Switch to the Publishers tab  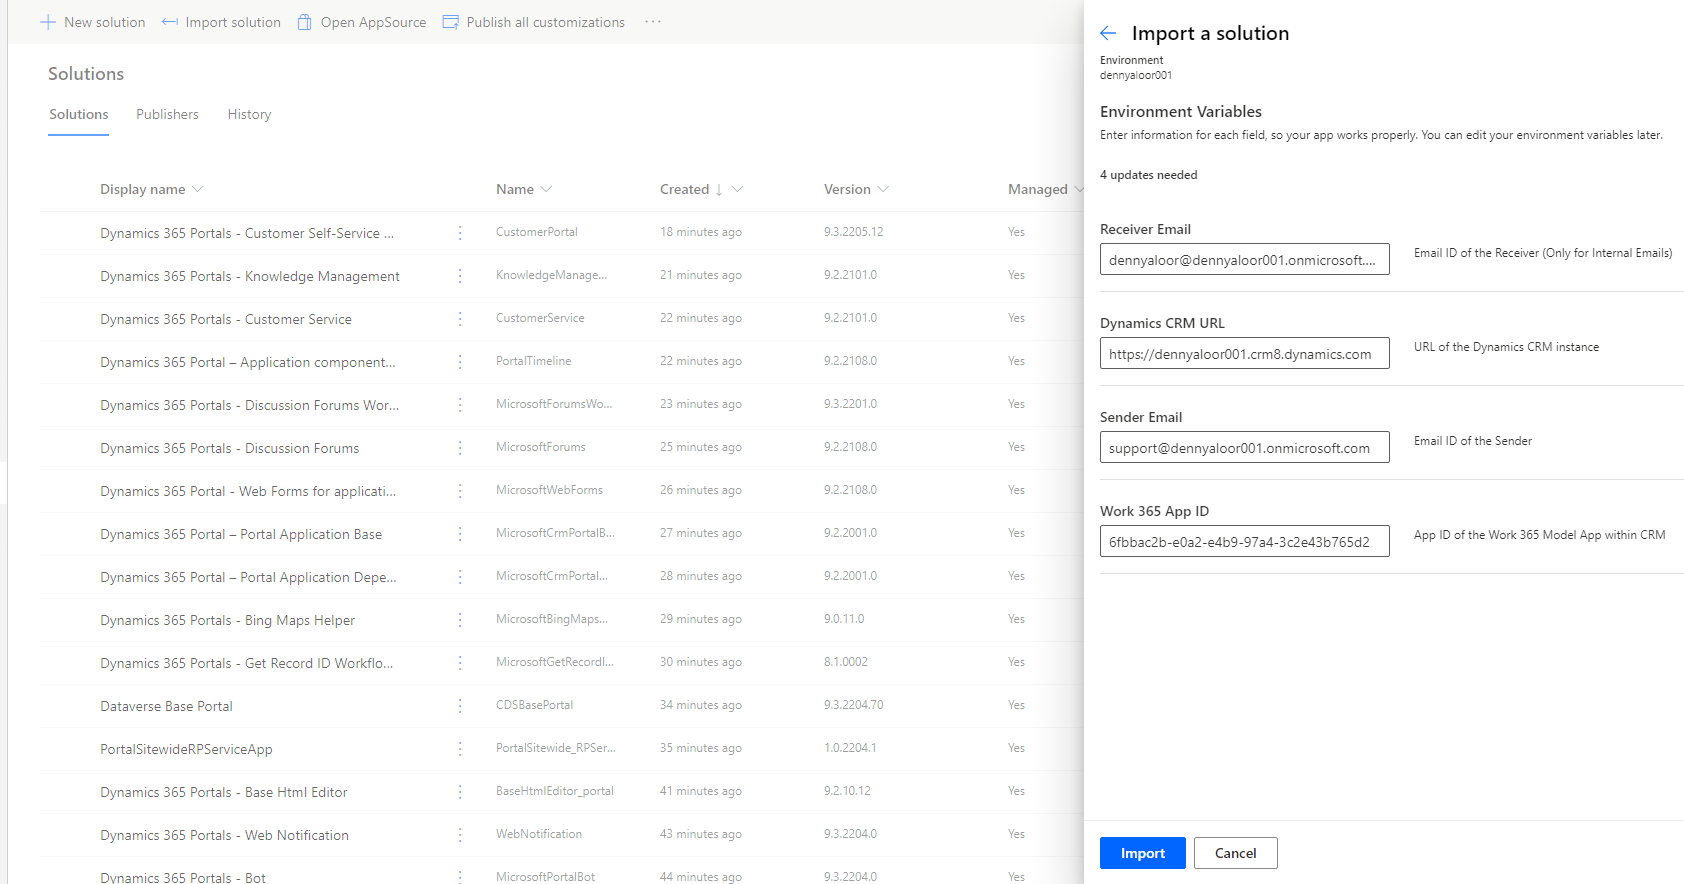(x=167, y=115)
